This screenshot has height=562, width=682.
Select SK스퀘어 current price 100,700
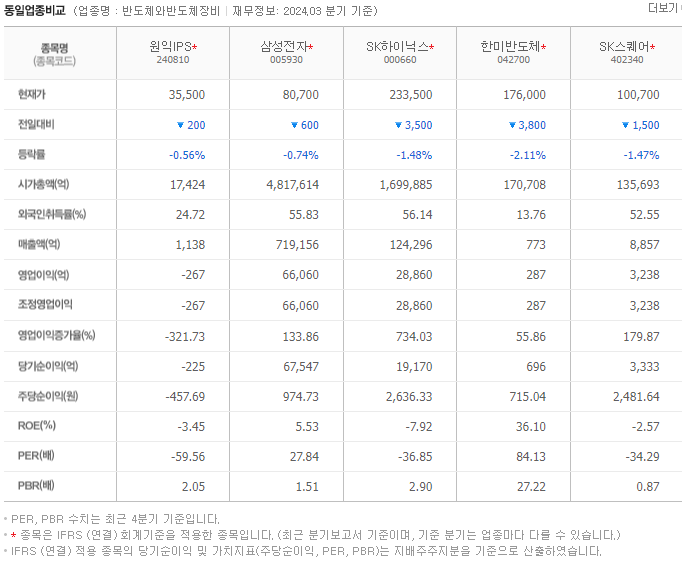click(x=638, y=95)
